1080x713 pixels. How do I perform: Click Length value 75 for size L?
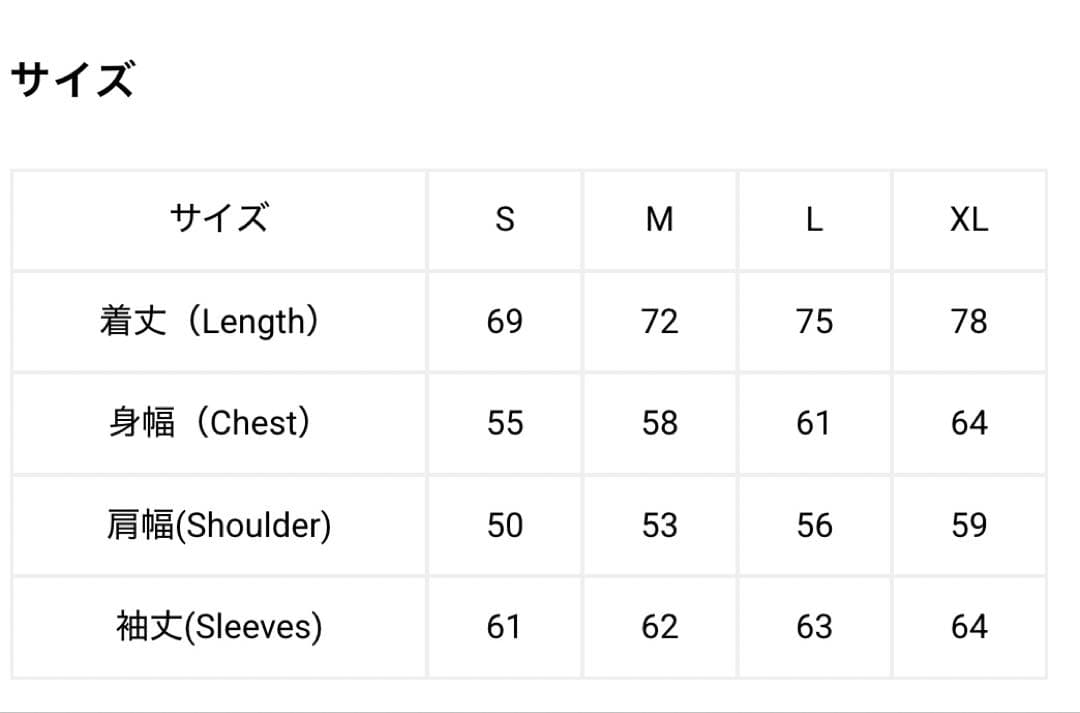(x=814, y=321)
